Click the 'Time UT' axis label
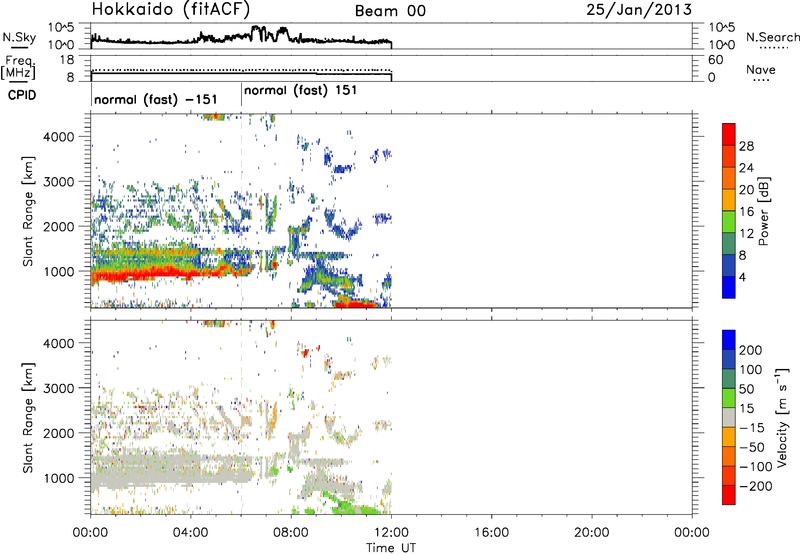This screenshot has width=800, height=554. (391, 548)
